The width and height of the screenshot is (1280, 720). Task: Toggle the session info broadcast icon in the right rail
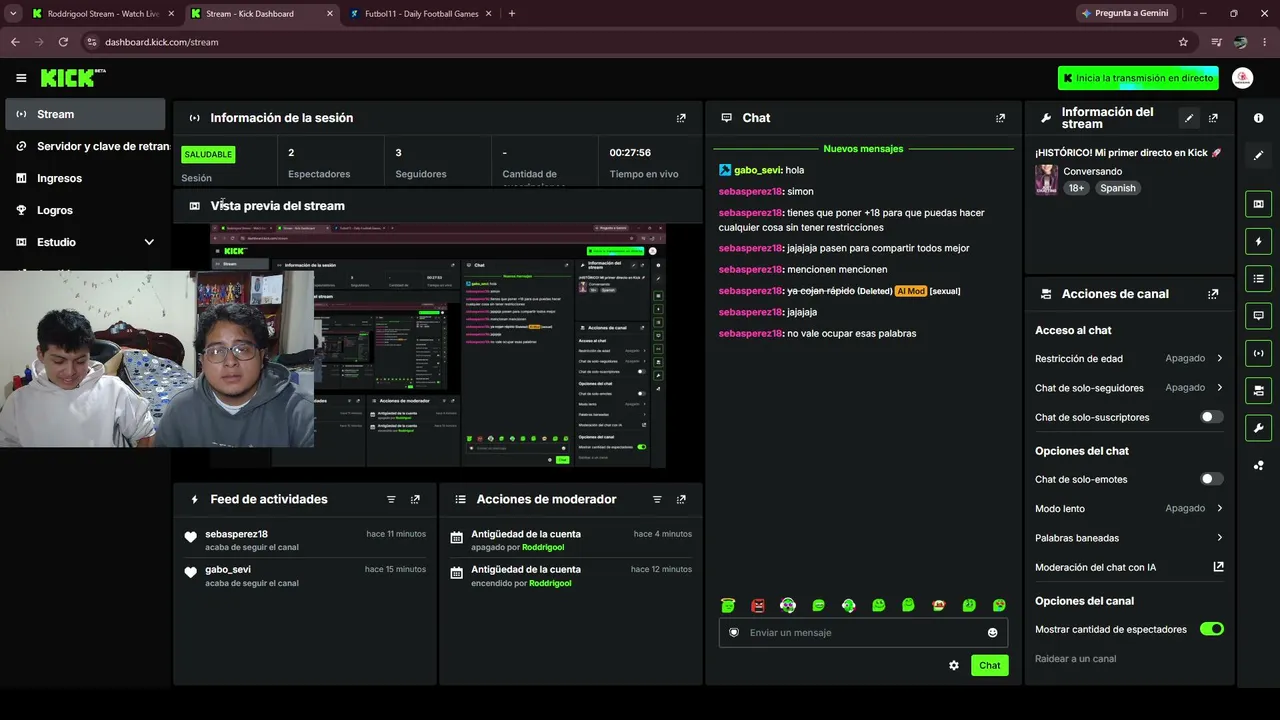[x=1258, y=353]
